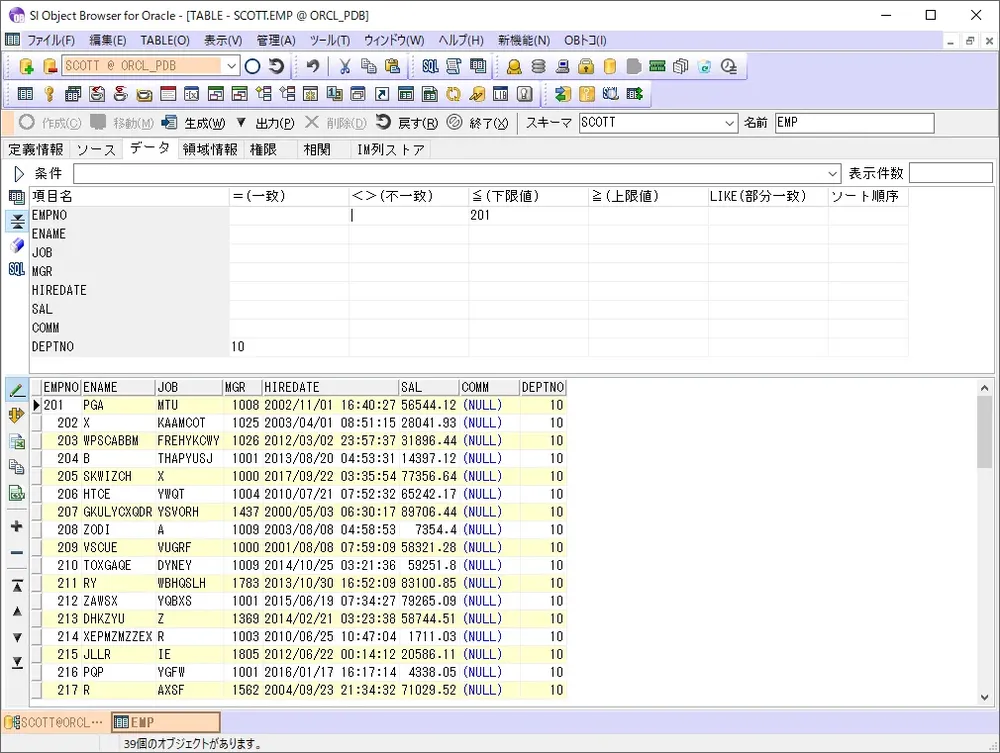Image resolution: width=1000 pixels, height=753 pixels.
Task: Switch to the 領域情報 tab
Action: point(210,149)
